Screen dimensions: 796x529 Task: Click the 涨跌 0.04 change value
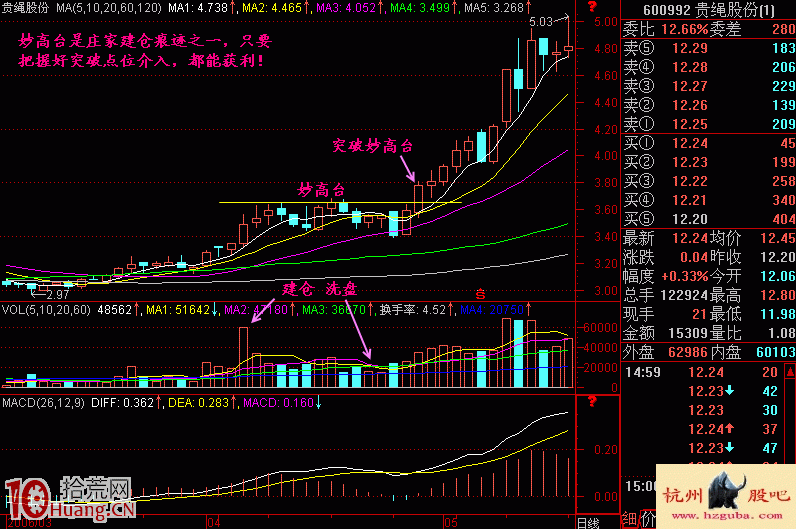[x=693, y=257]
